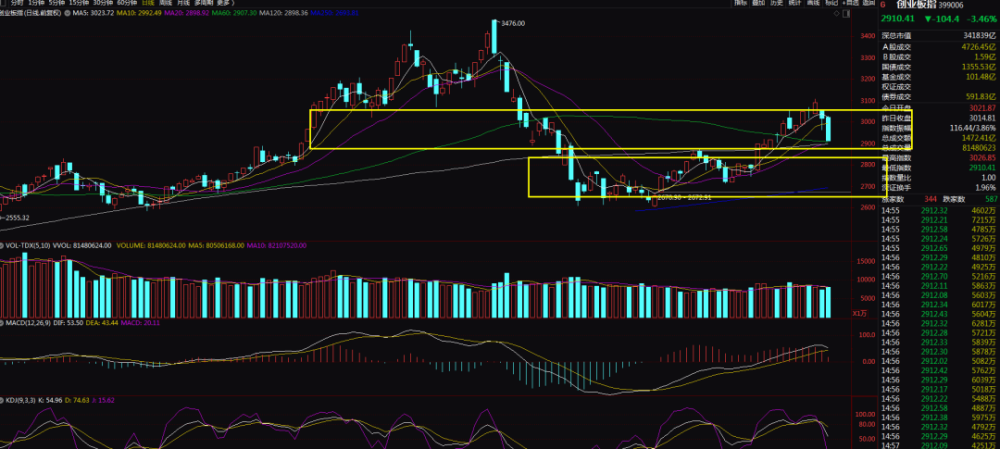Open the 统计 statistics toolbar button

pos(795,3)
